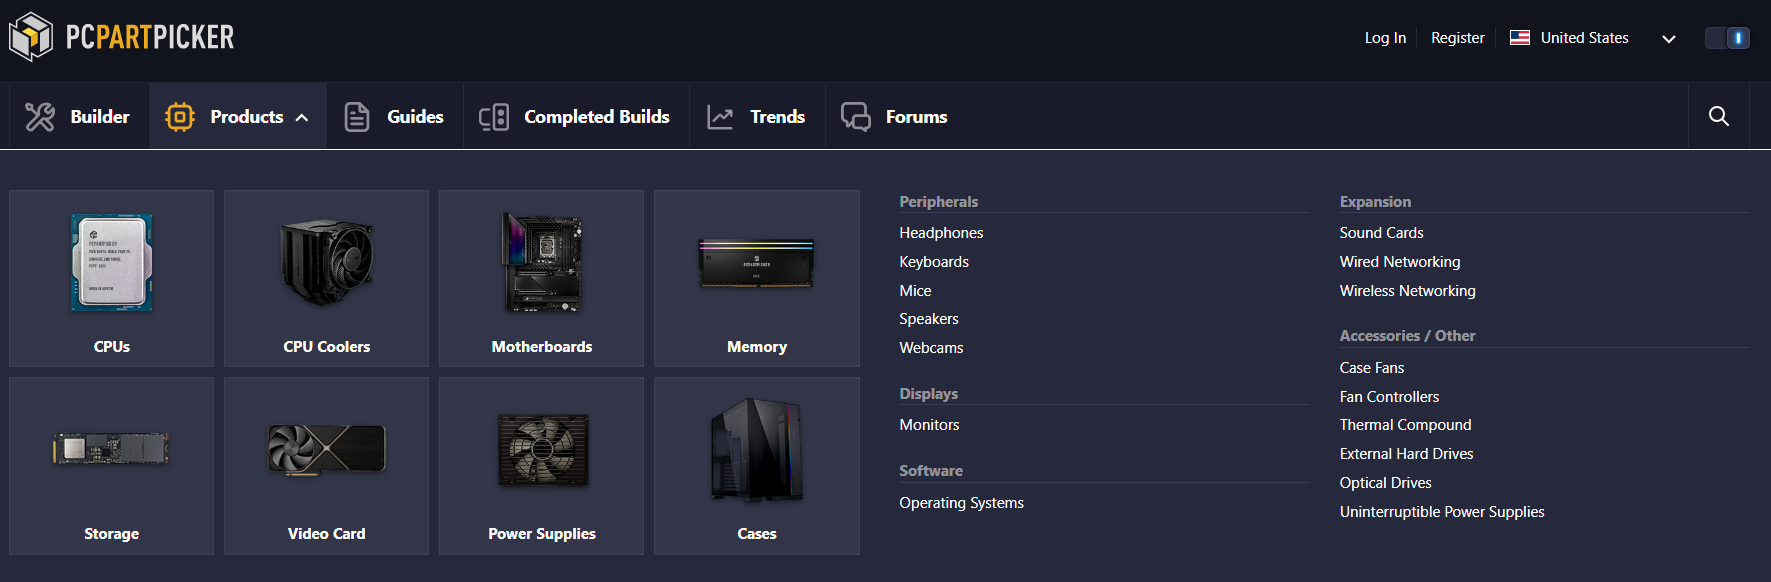The width and height of the screenshot is (1771, 582).
Task: Select the Power Supplies image
Action: click(x=543, y=450)
